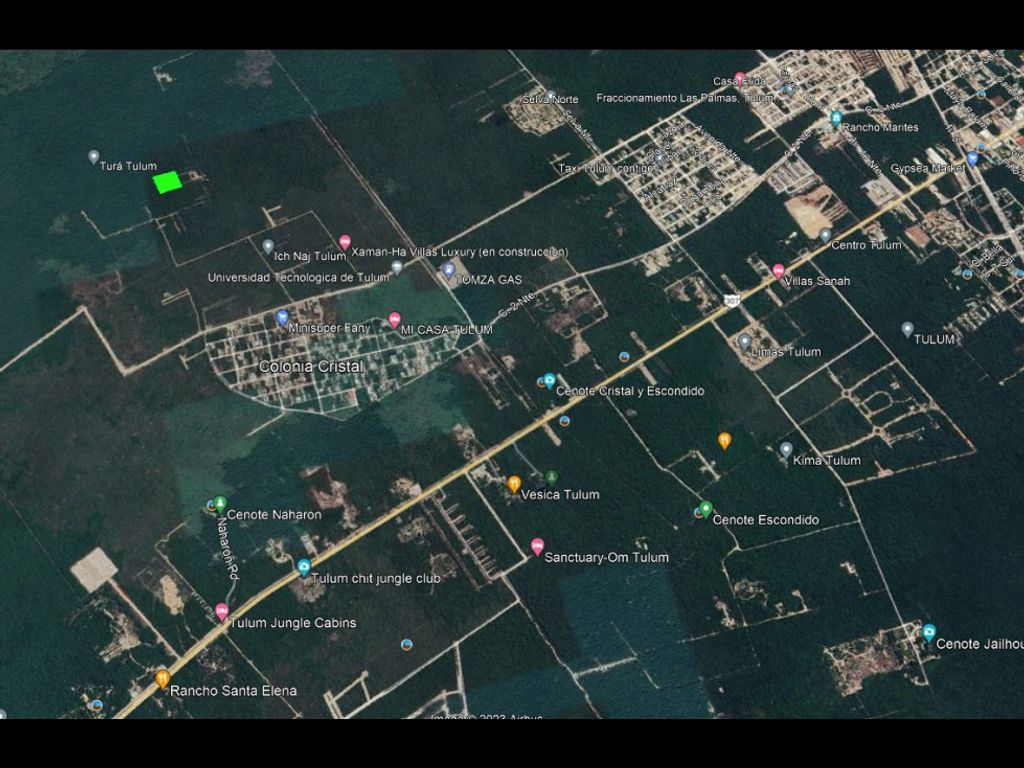This screenshot has width=1024, height=768.
Task: Click the Centro Tulum location pin
Action: [825, 235]
